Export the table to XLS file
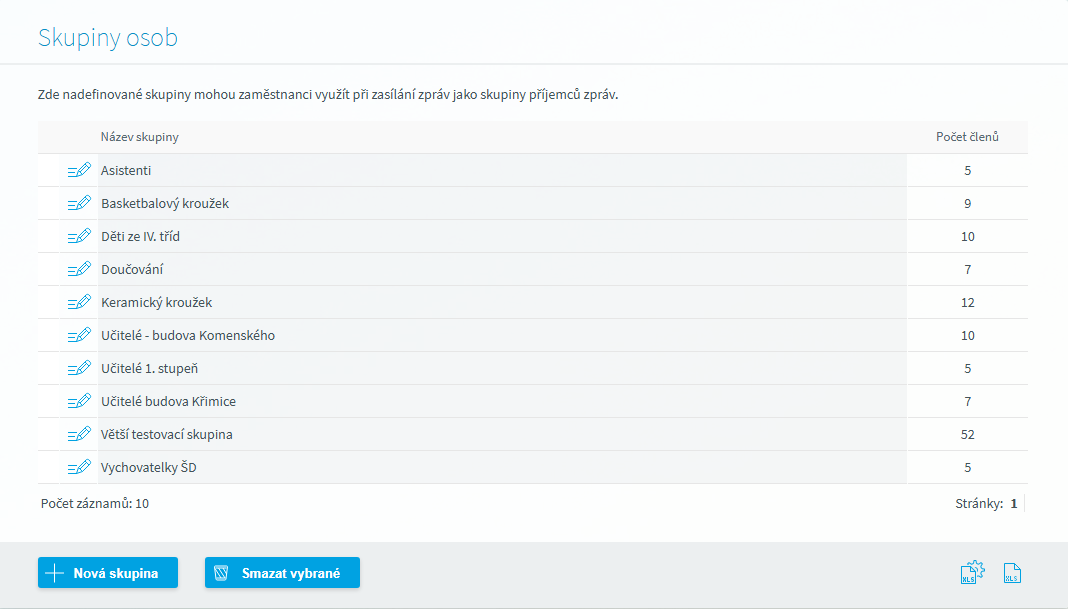Viewport: 1068px width, 609px height. (1012, 573)
